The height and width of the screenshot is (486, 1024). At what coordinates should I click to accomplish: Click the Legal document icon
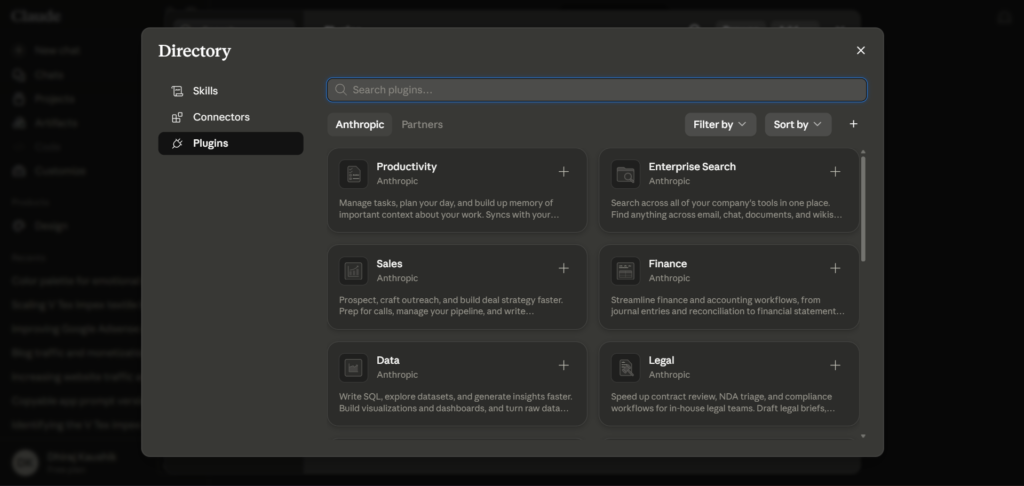tap(626, 368)
